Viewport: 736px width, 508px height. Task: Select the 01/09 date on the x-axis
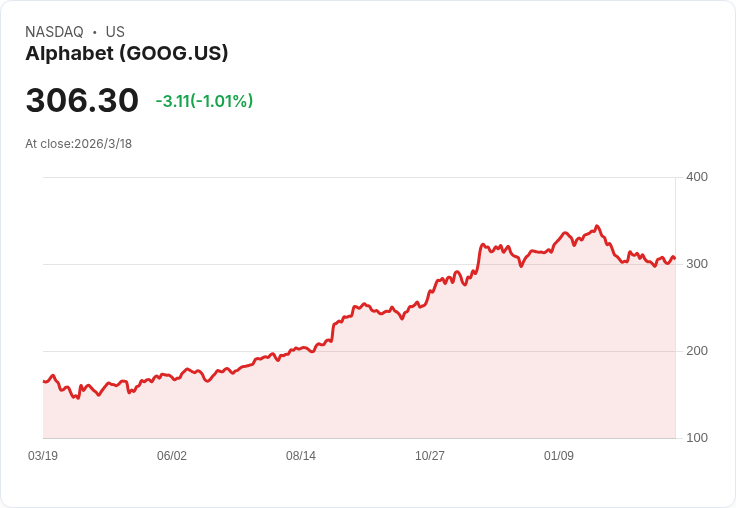pos(559,456)
